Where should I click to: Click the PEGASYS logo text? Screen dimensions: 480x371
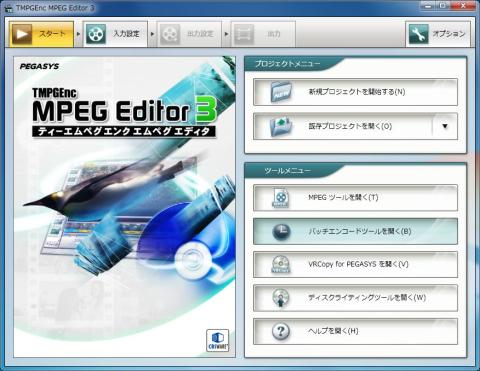point(39,66)
